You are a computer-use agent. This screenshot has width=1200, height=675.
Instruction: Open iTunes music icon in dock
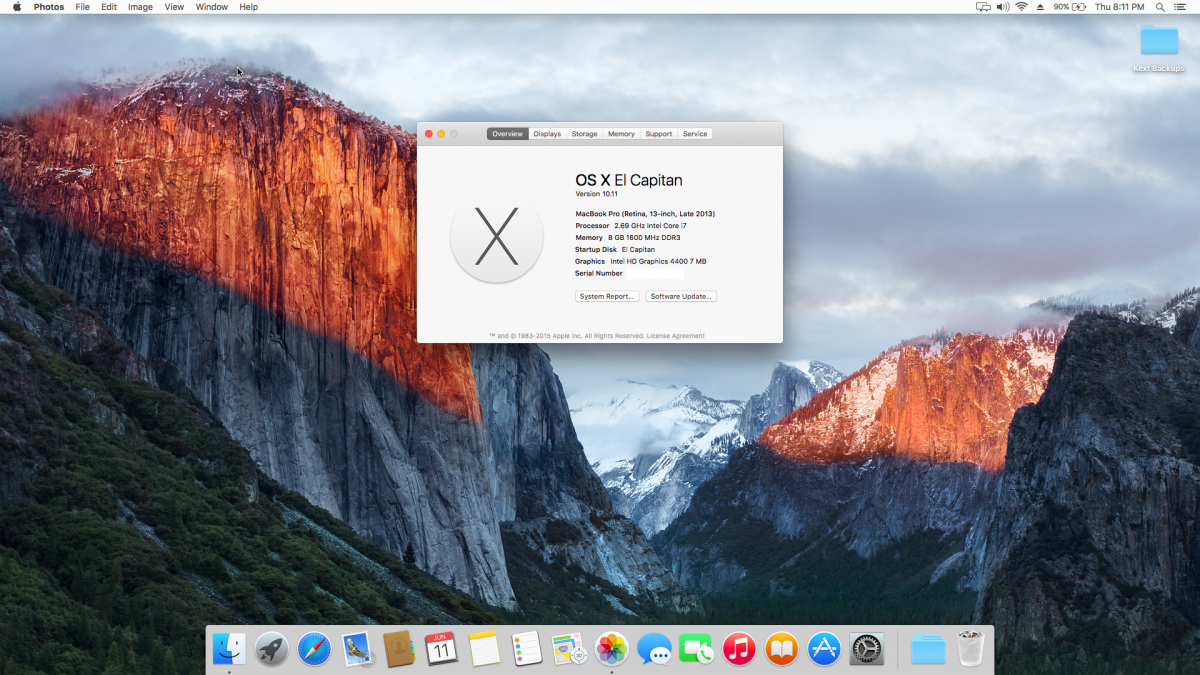coord(739,649)
